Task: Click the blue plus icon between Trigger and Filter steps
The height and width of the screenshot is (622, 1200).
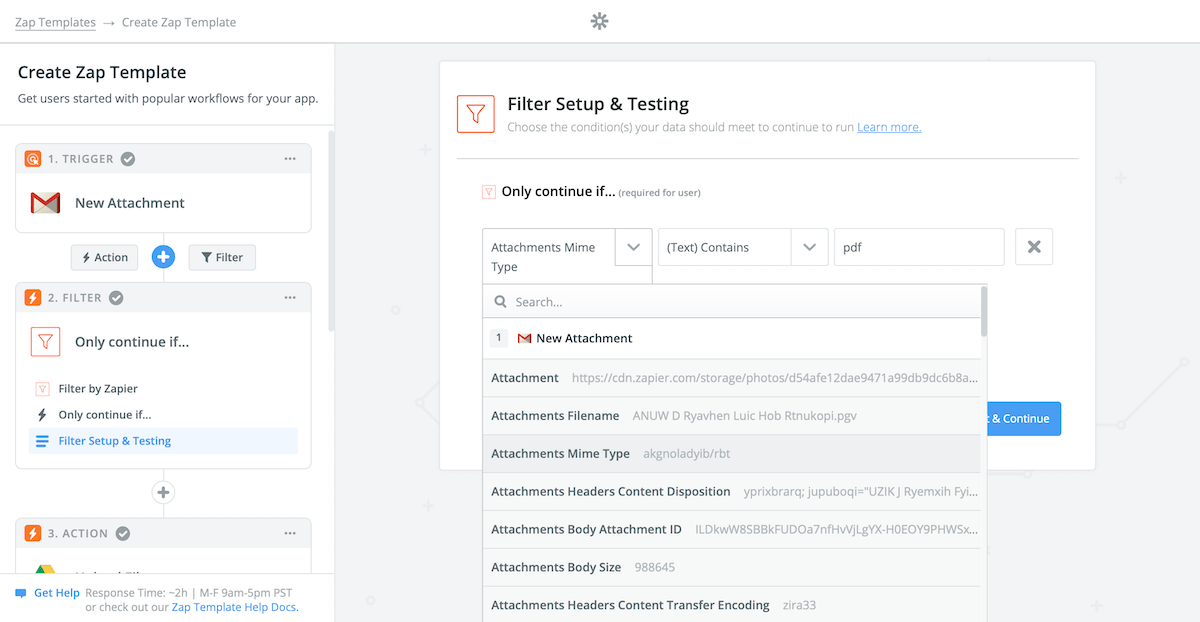Action: click(x=163, y=257)
